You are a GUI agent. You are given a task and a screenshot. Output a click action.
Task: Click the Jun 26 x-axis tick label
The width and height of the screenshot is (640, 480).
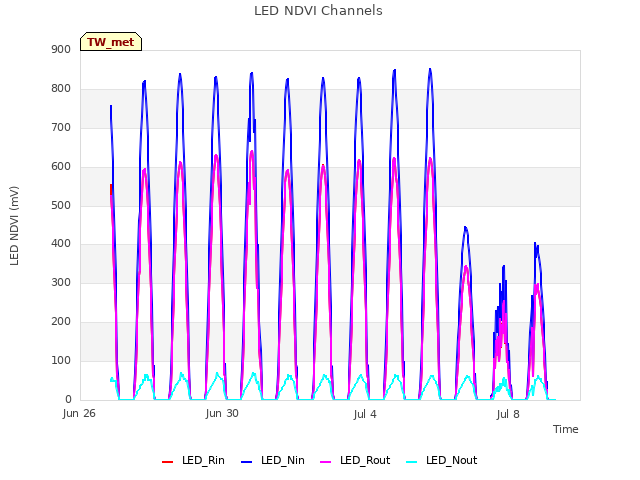point(79,414)
